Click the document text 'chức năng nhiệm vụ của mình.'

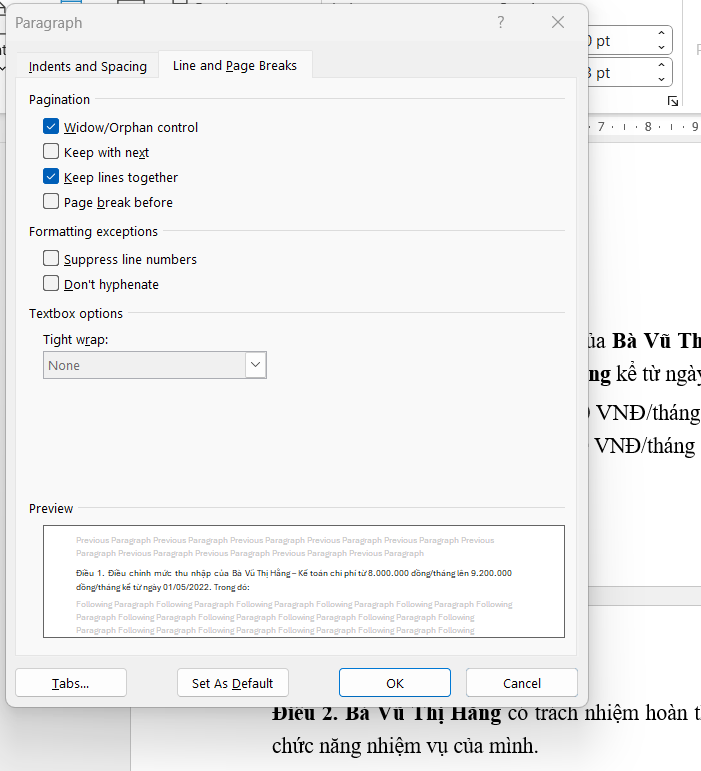(x=405, y=746)
